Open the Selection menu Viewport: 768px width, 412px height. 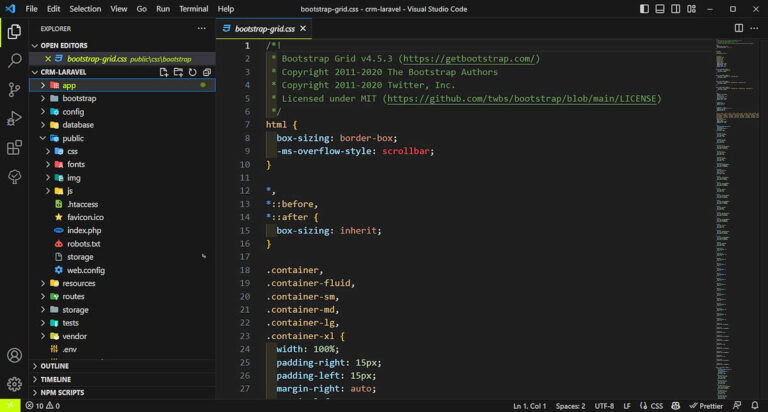85,9
